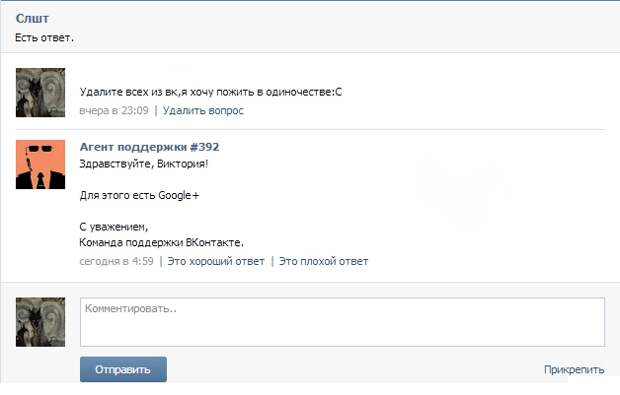The image size is (620, 395).
Task: Focus the Комментировать comment field
Action: point(342,322)
